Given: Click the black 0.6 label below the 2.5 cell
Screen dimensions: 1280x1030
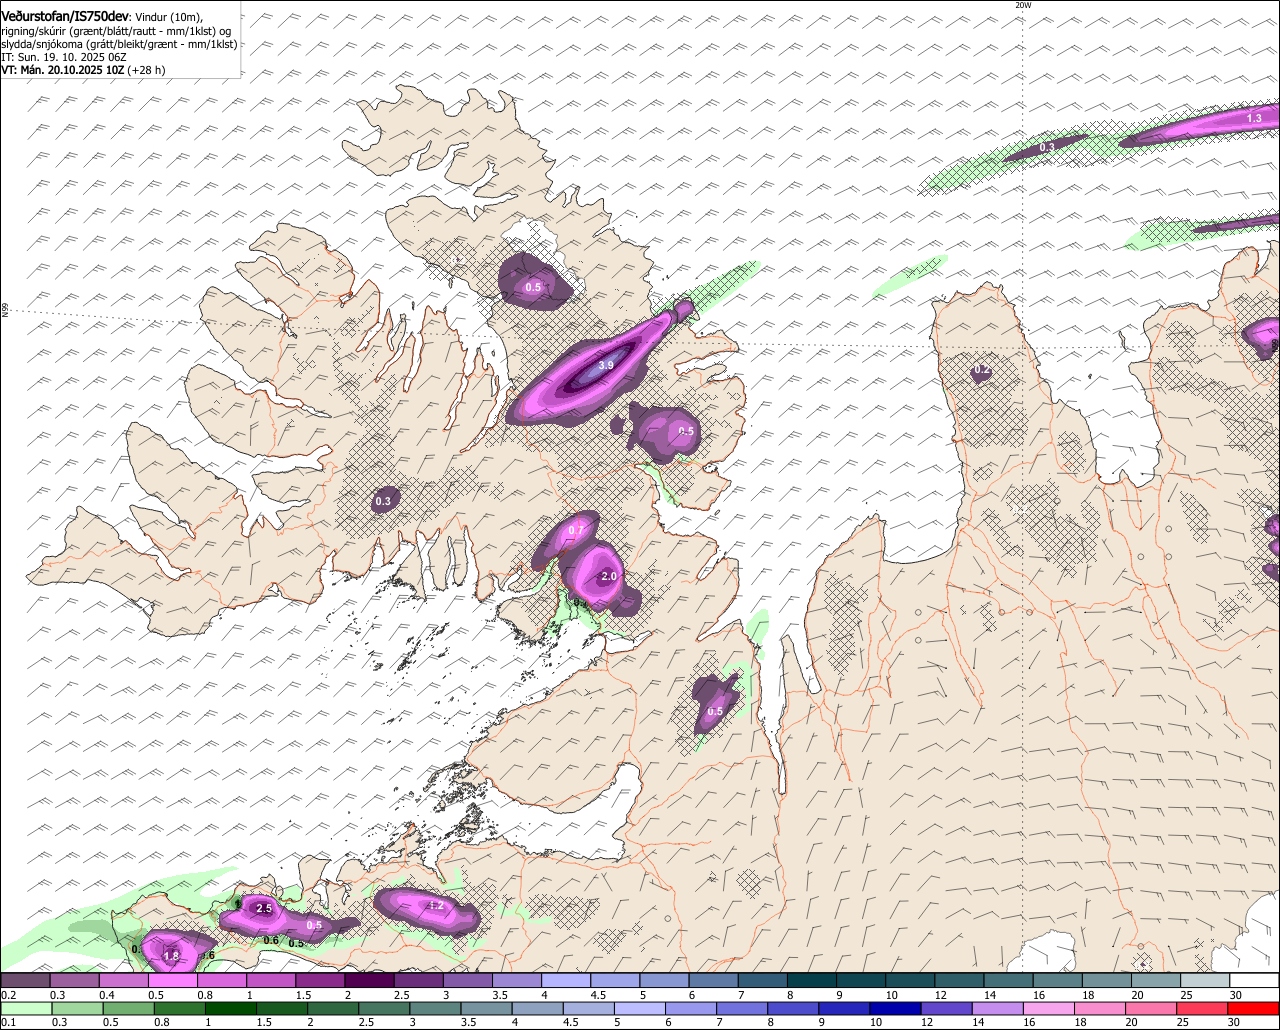Looking at the screenshot, I should coord(271,940).
